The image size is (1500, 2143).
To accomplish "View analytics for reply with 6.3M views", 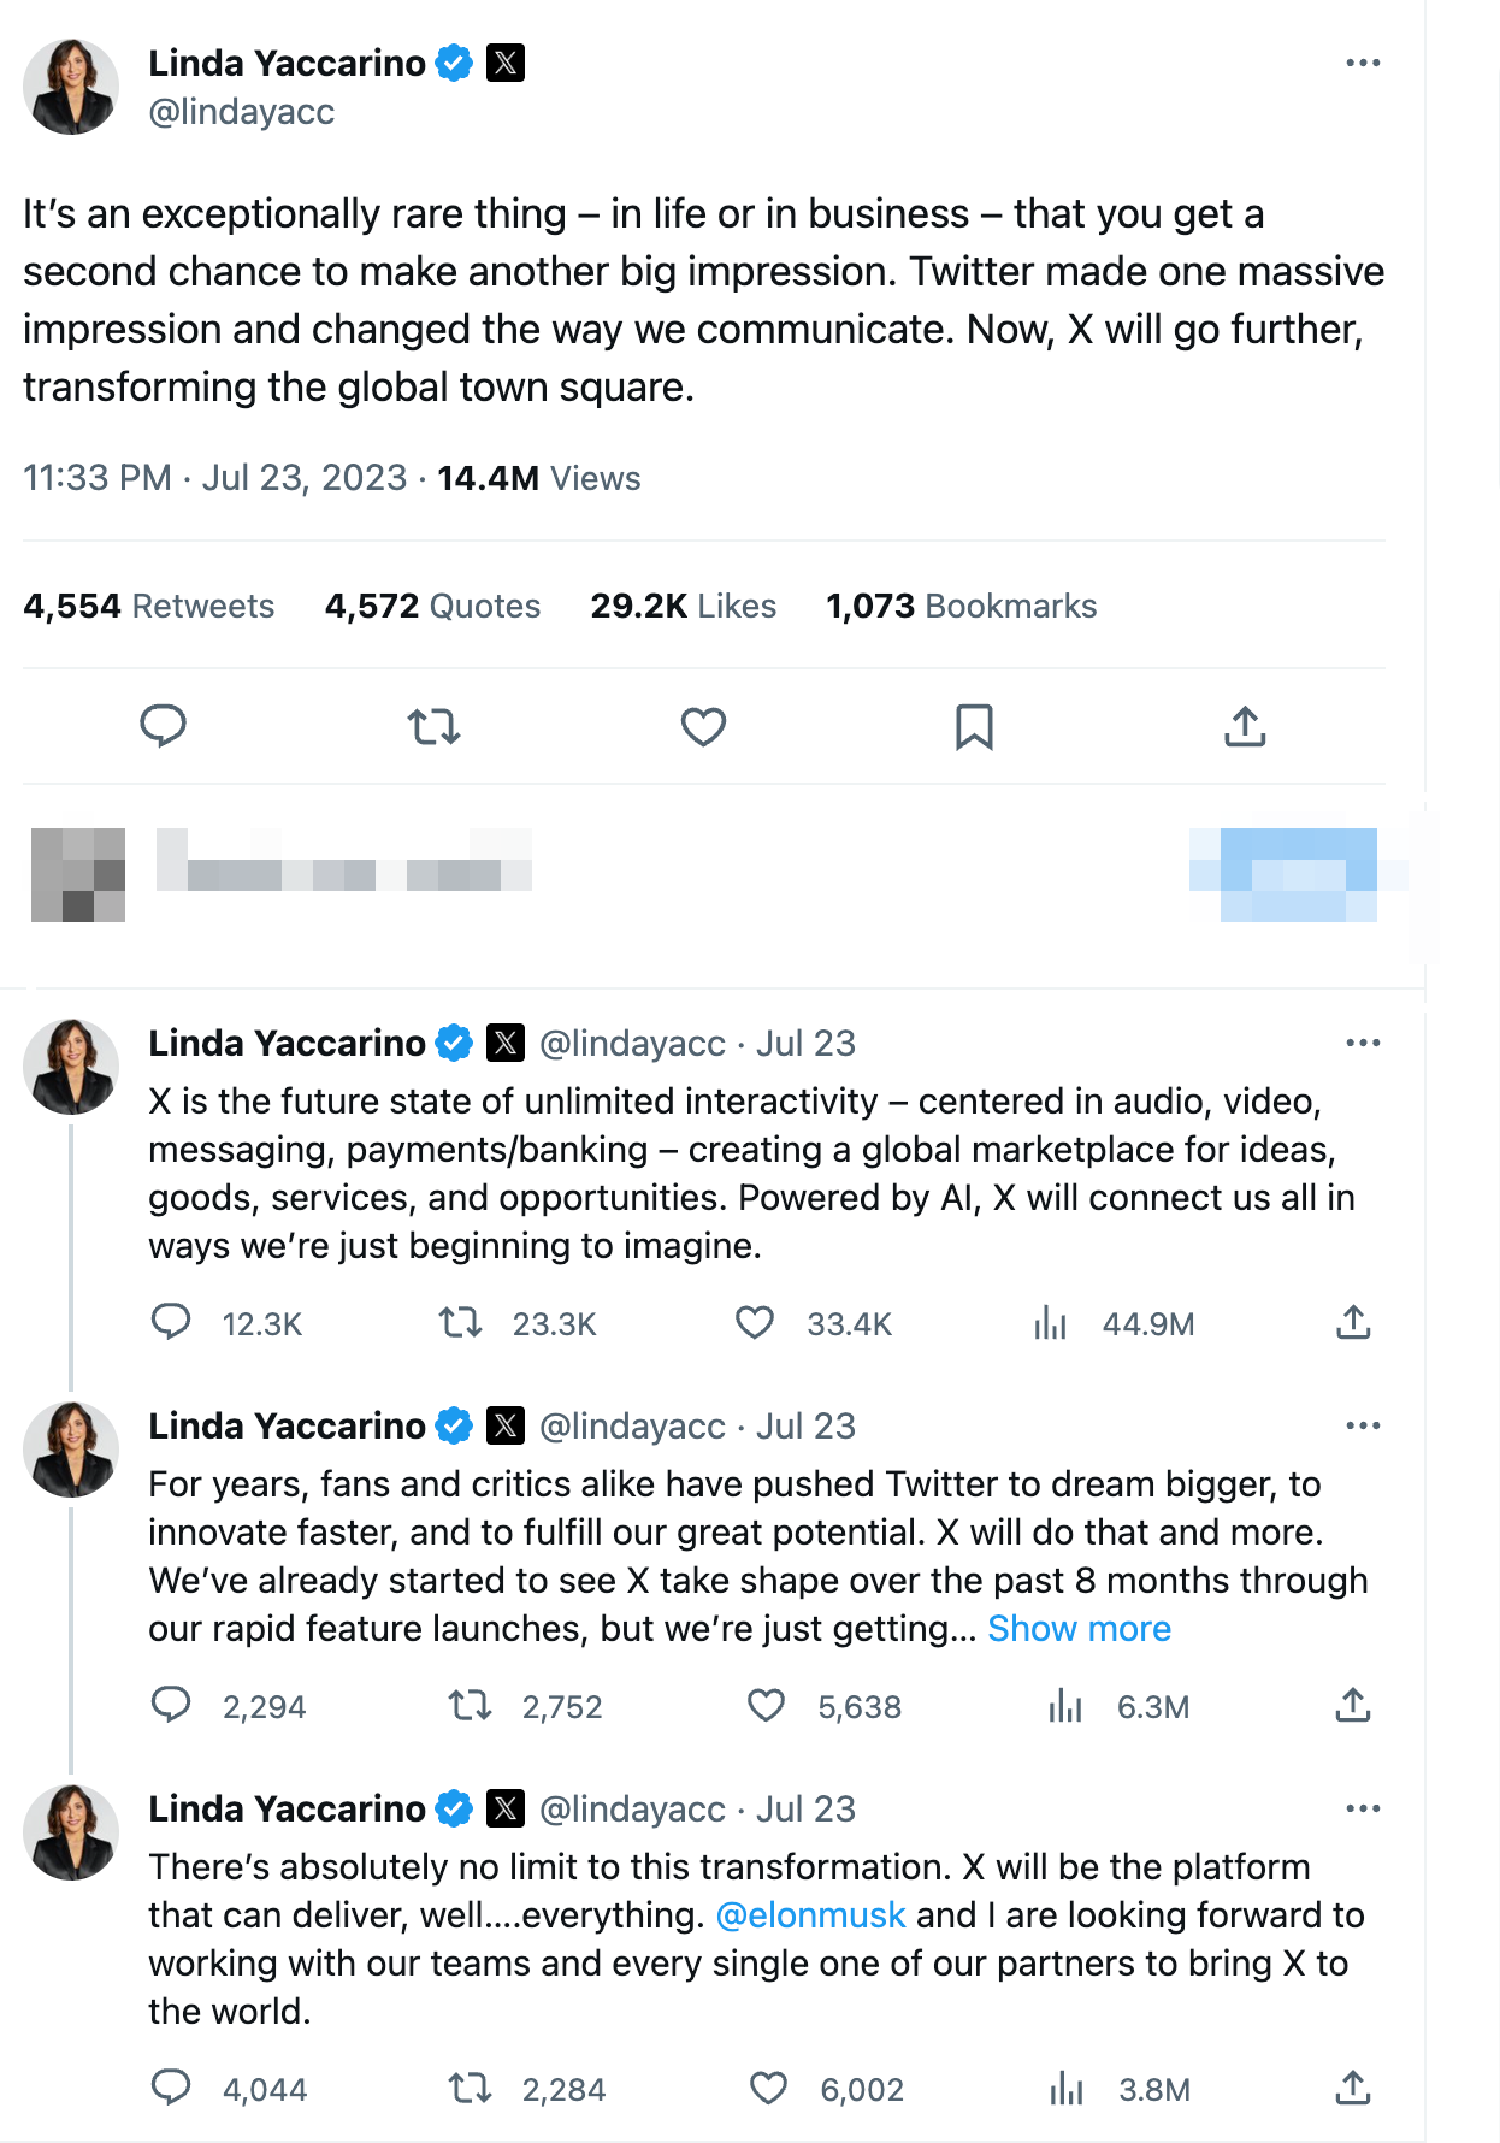I will 1066,1706.
